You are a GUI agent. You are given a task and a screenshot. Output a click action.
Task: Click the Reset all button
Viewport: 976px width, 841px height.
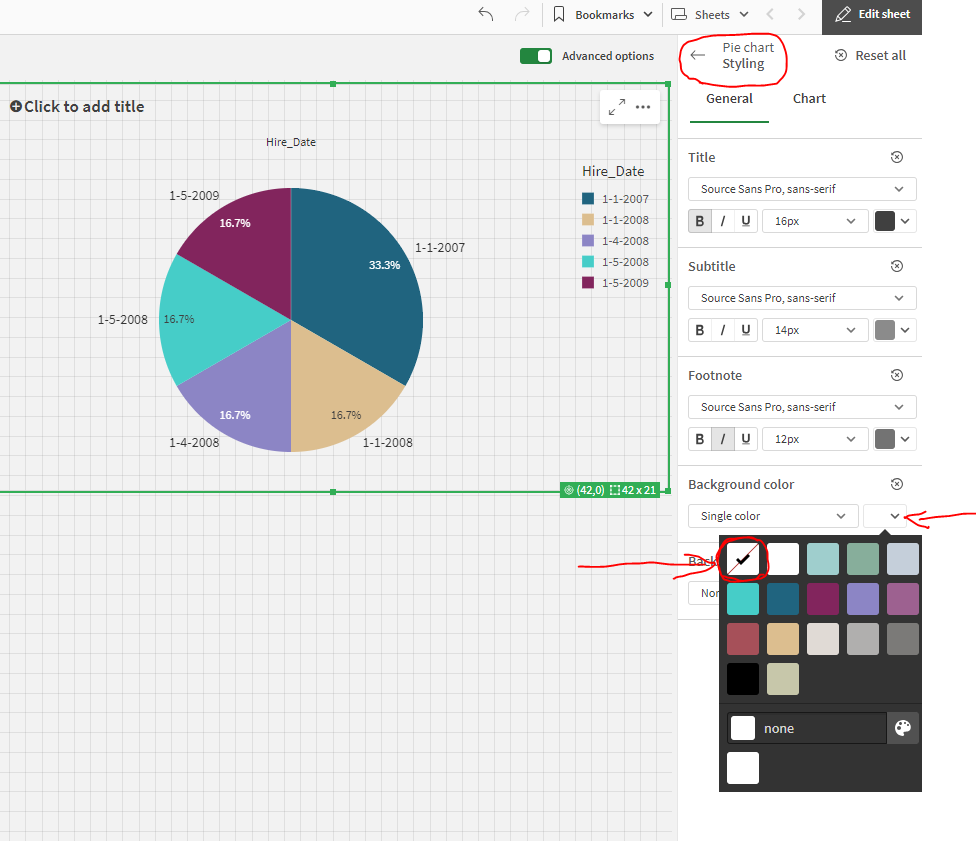[x=869, y=55]
